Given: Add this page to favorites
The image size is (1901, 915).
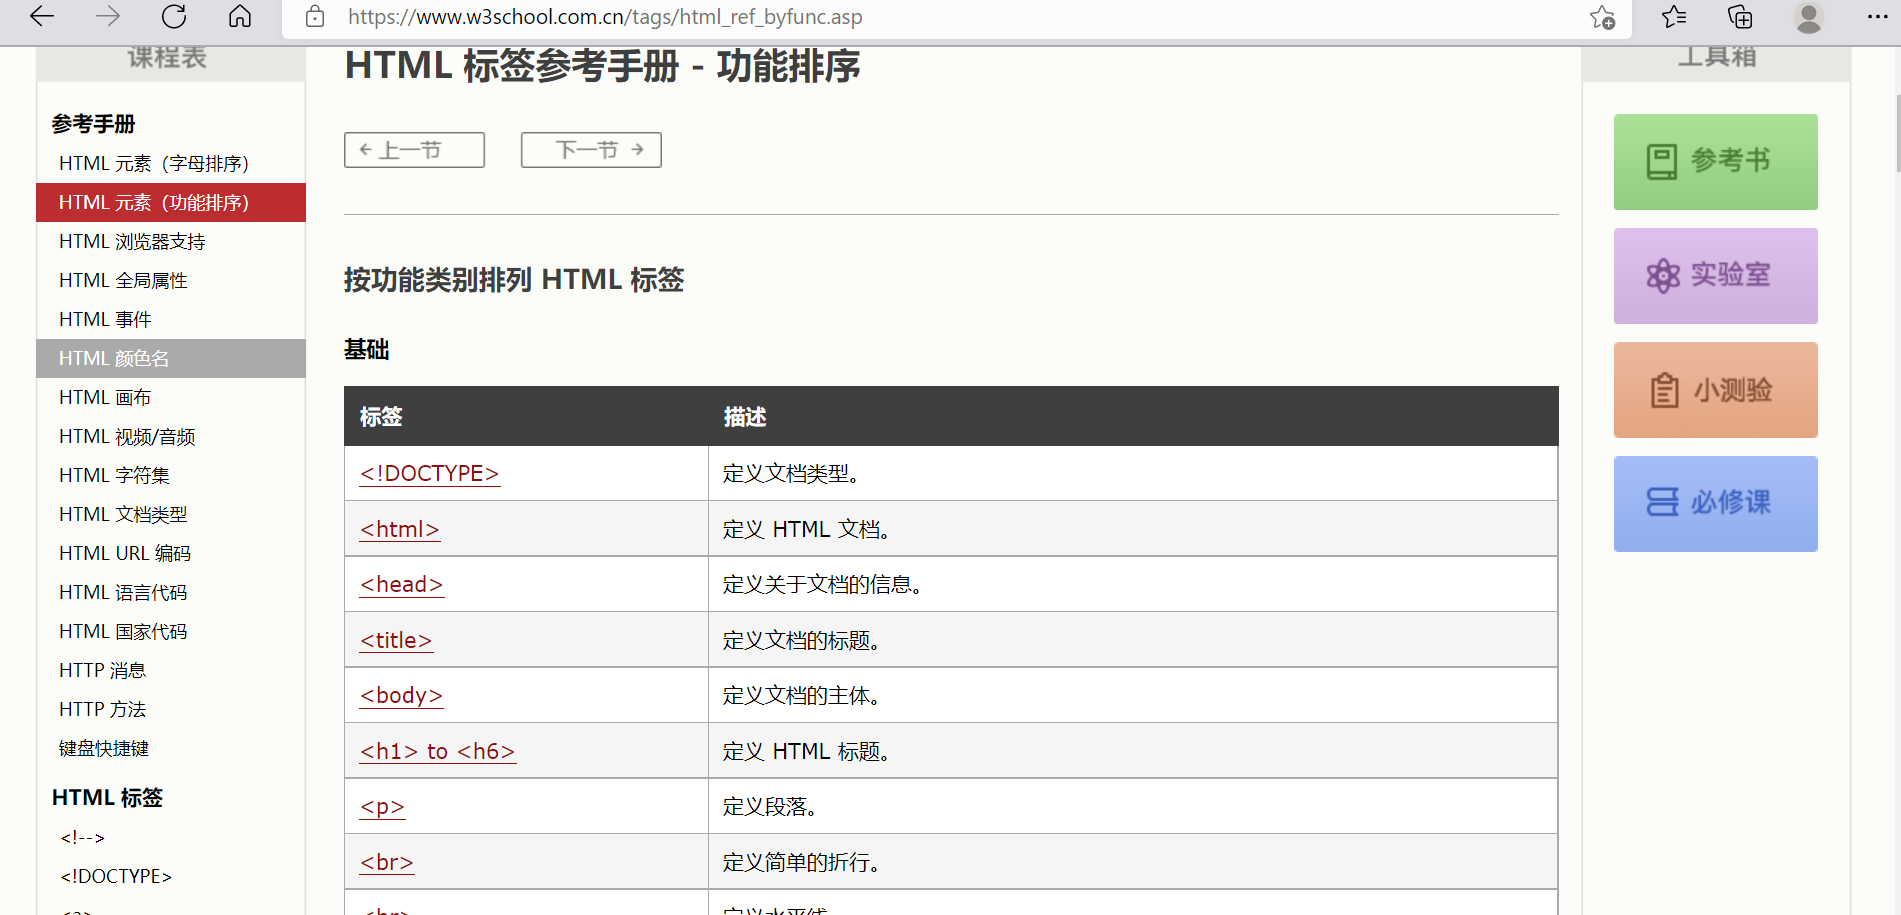Looking at the screenshot, I should tap(1601, 17).
